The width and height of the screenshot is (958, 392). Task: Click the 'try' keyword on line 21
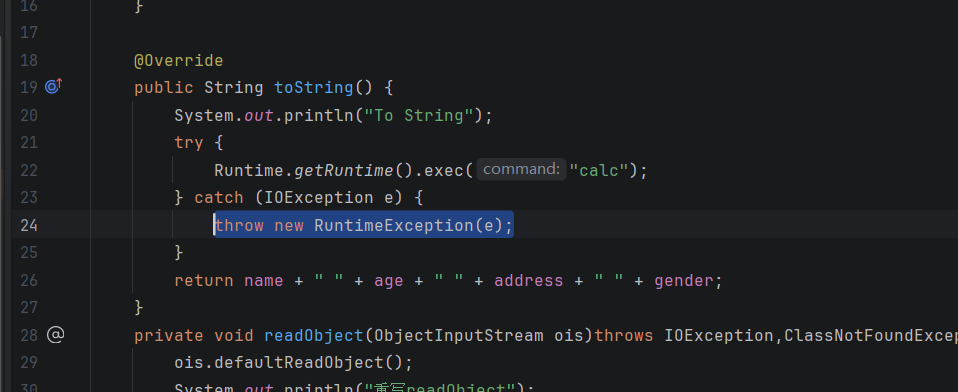(x=189, y=143)
